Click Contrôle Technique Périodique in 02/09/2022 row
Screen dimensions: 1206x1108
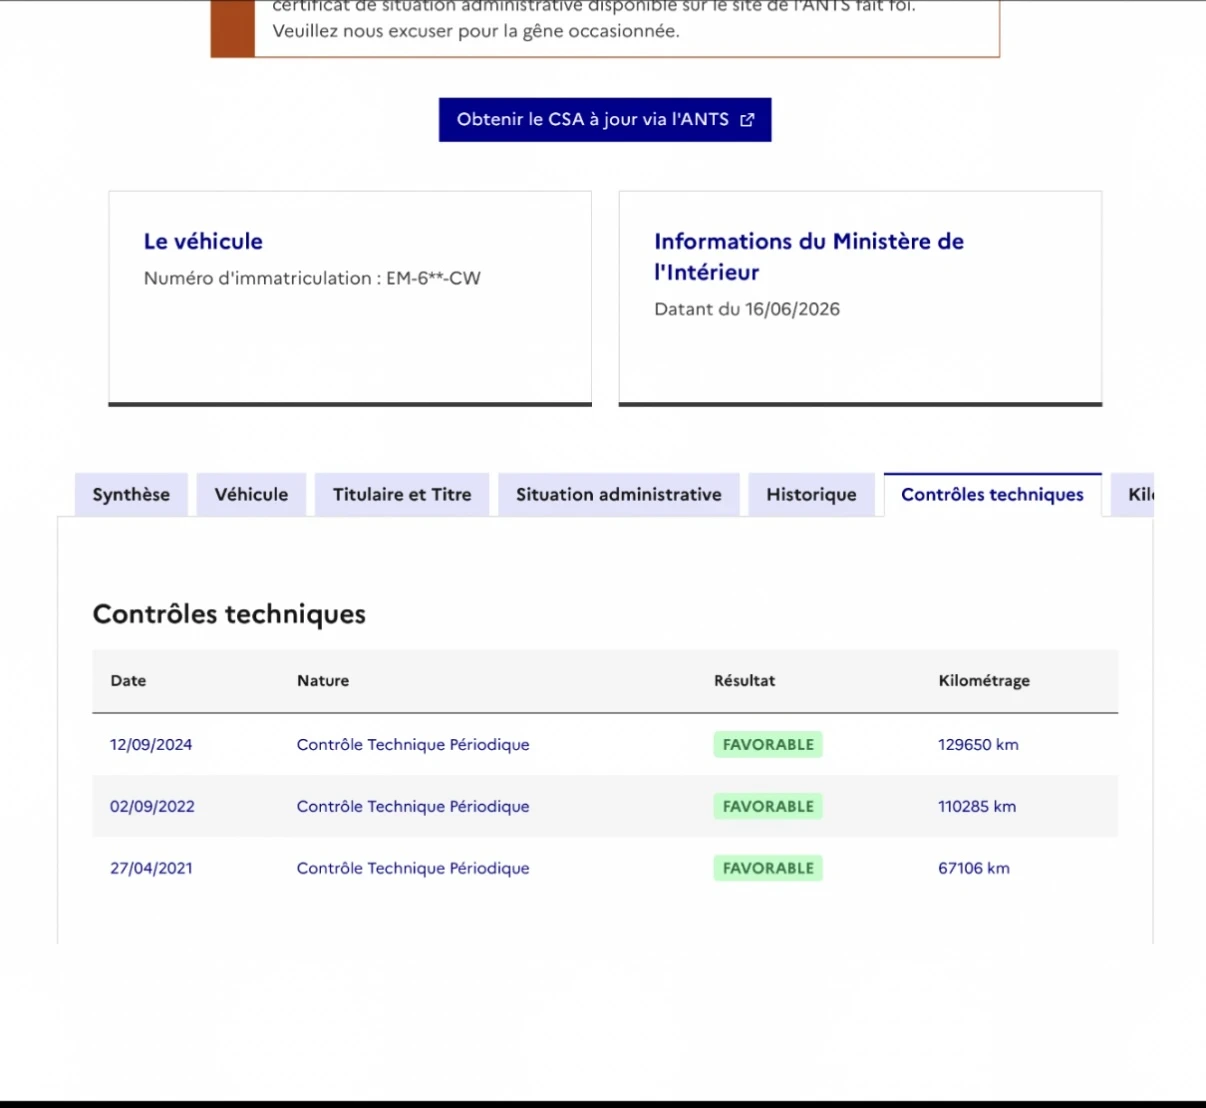pos(413,807)
